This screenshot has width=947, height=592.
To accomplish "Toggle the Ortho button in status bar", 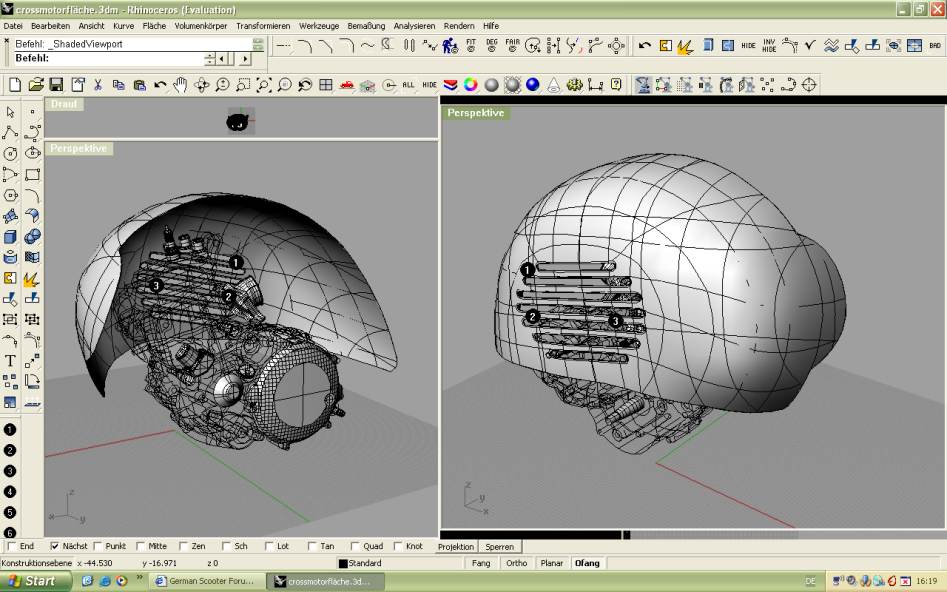I will (x=516, y=563).
